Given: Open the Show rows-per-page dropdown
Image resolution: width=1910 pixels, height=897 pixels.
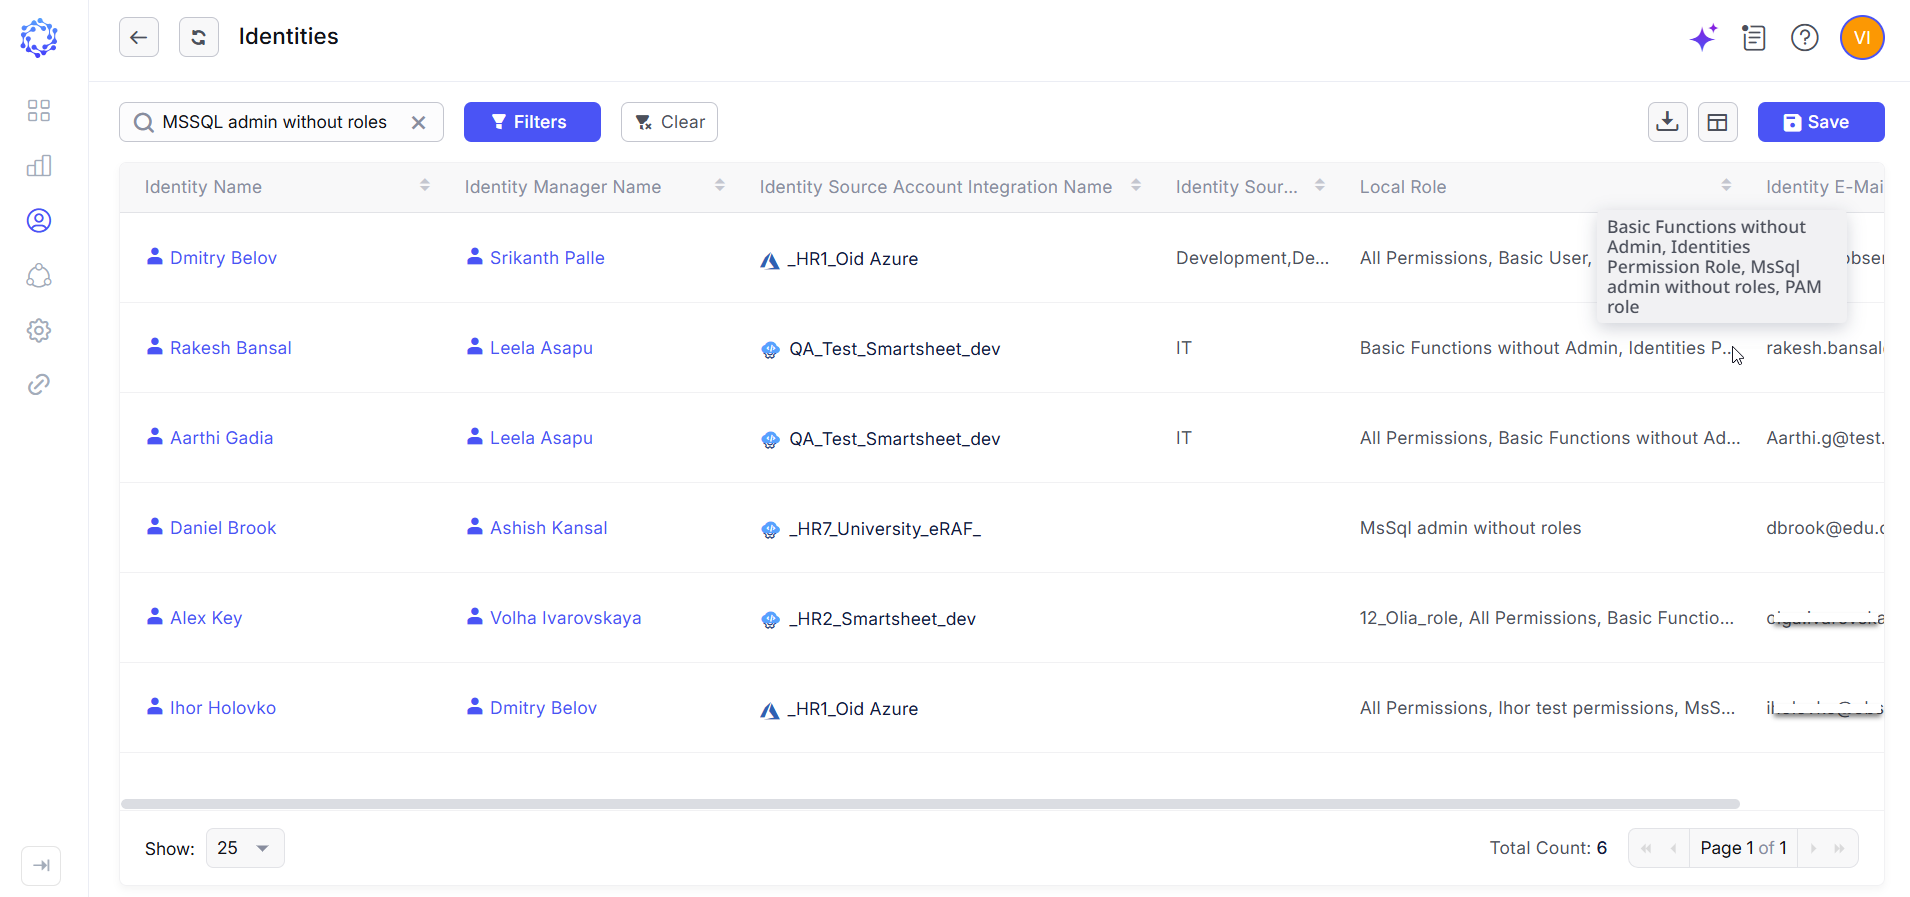Looking at the screenshot, I should tap(245, 848).
